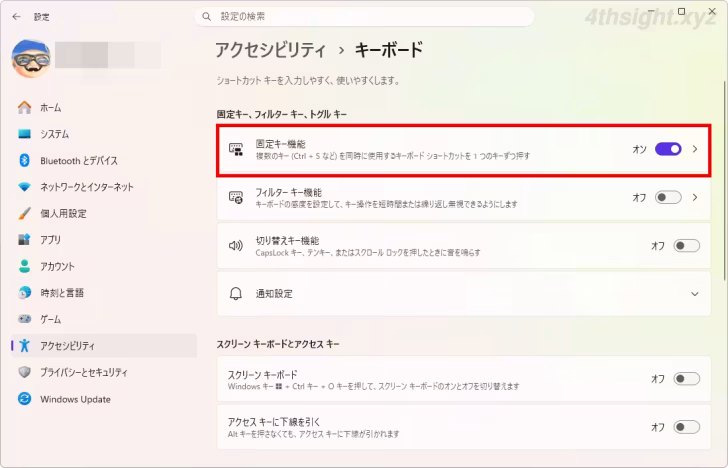Enable アクセス キーに下線を引く toggle

click(687, 427)
